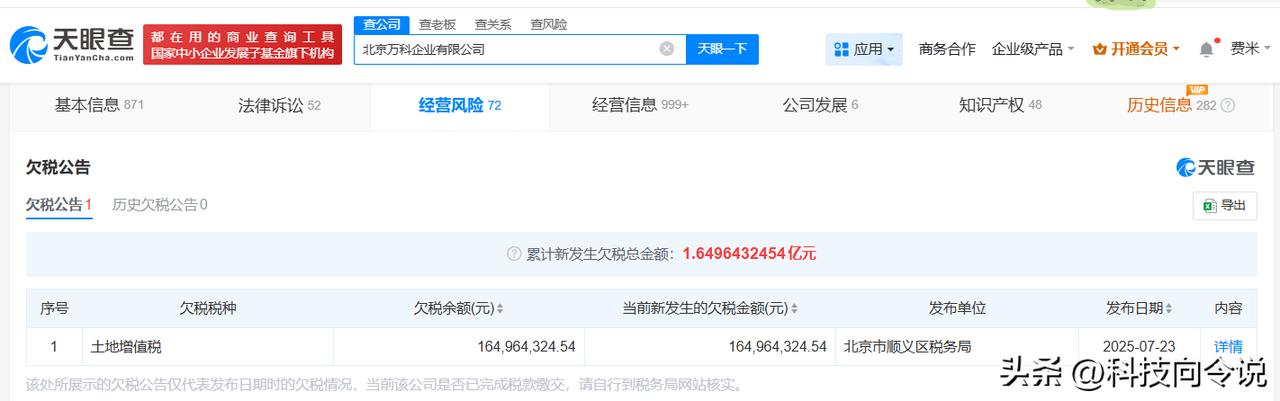Screen dimensions: 1280x401
Task: Select the 查老板 search tab
Action: 437,24
